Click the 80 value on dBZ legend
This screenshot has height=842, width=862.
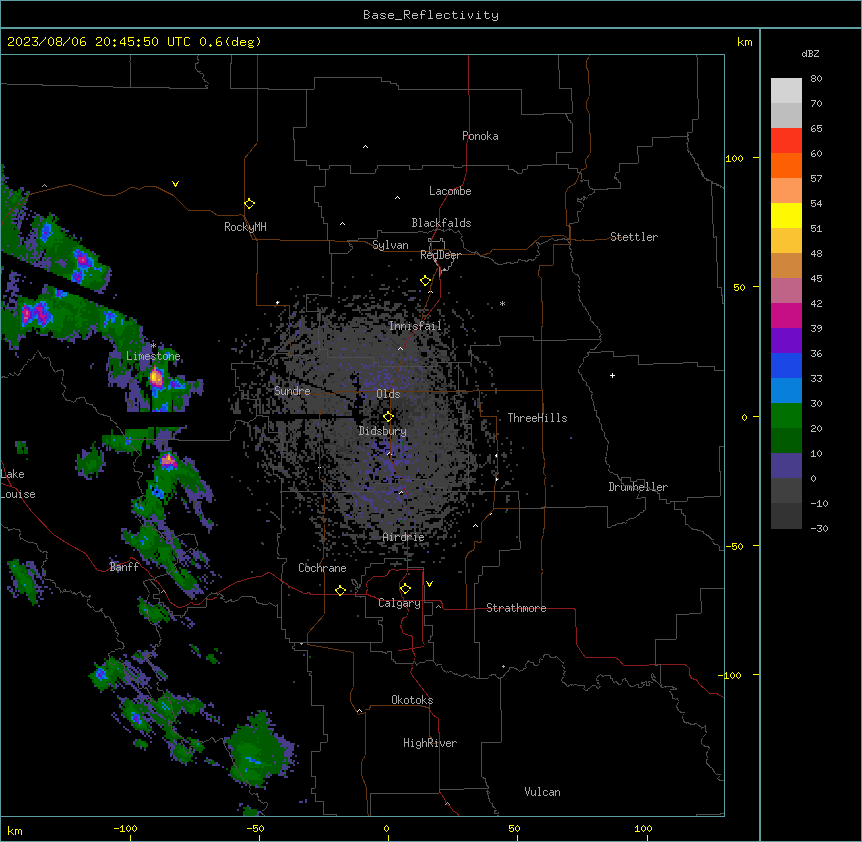coord(816,79)
